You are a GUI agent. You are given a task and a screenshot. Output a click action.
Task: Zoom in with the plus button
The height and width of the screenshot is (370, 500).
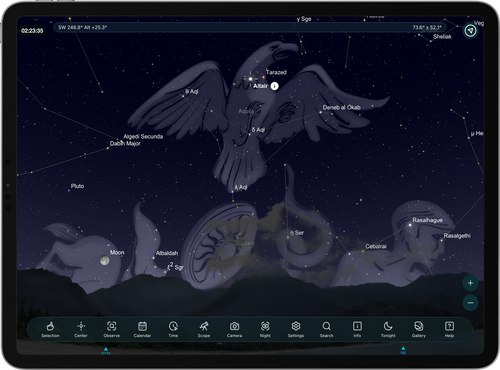(470, 283)
